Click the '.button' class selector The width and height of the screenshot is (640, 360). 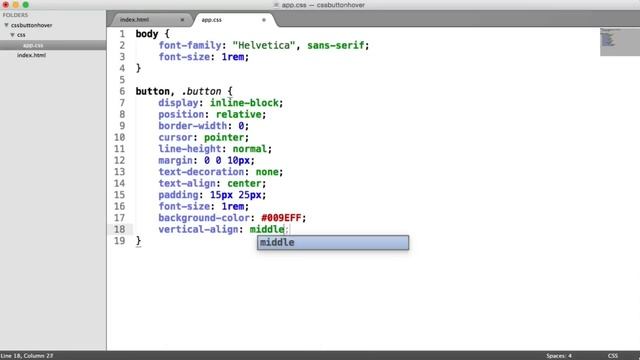tap(202, 91)
